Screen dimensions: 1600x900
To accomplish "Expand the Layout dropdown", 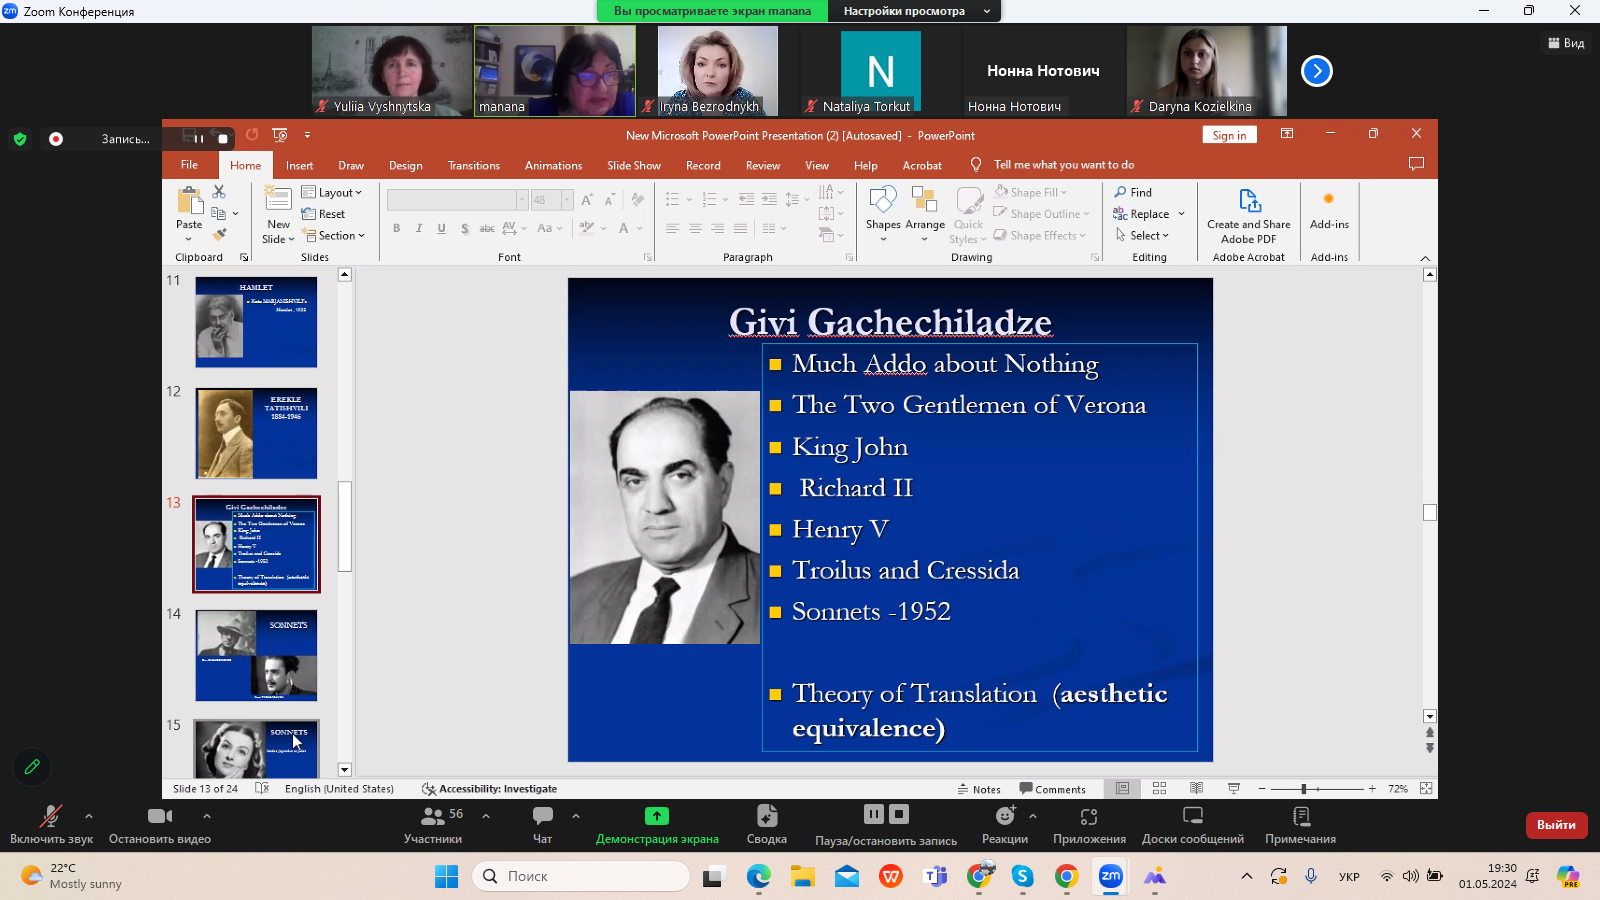I will [332, 192].
